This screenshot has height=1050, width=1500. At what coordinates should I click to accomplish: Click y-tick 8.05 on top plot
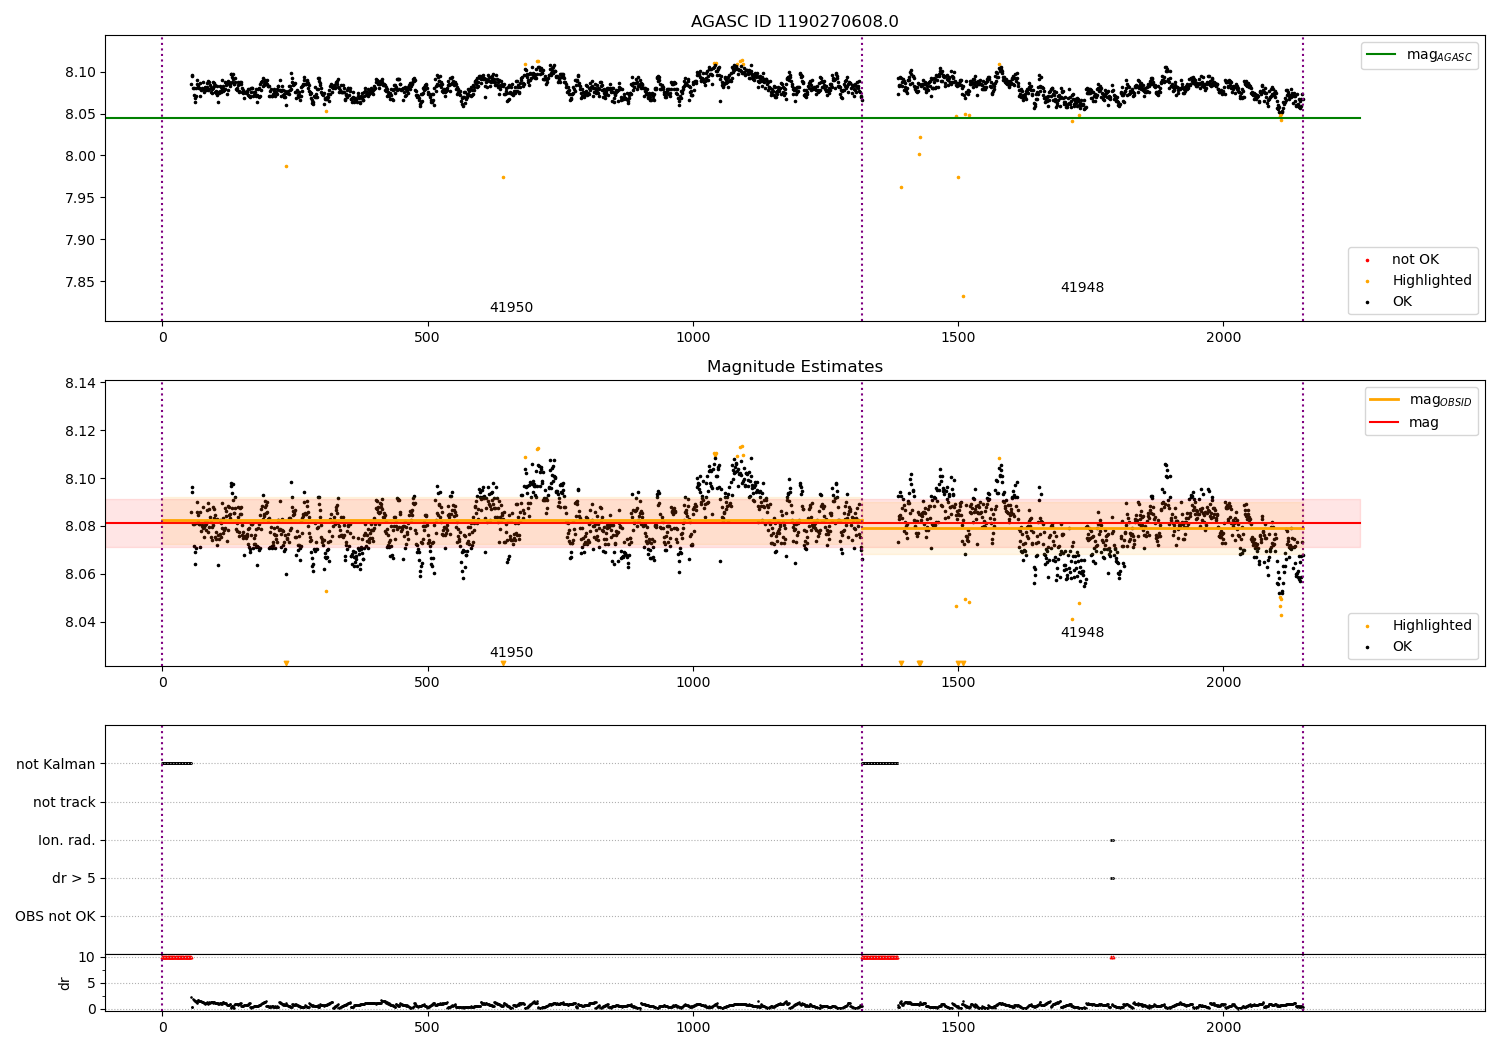pos(81,114)
